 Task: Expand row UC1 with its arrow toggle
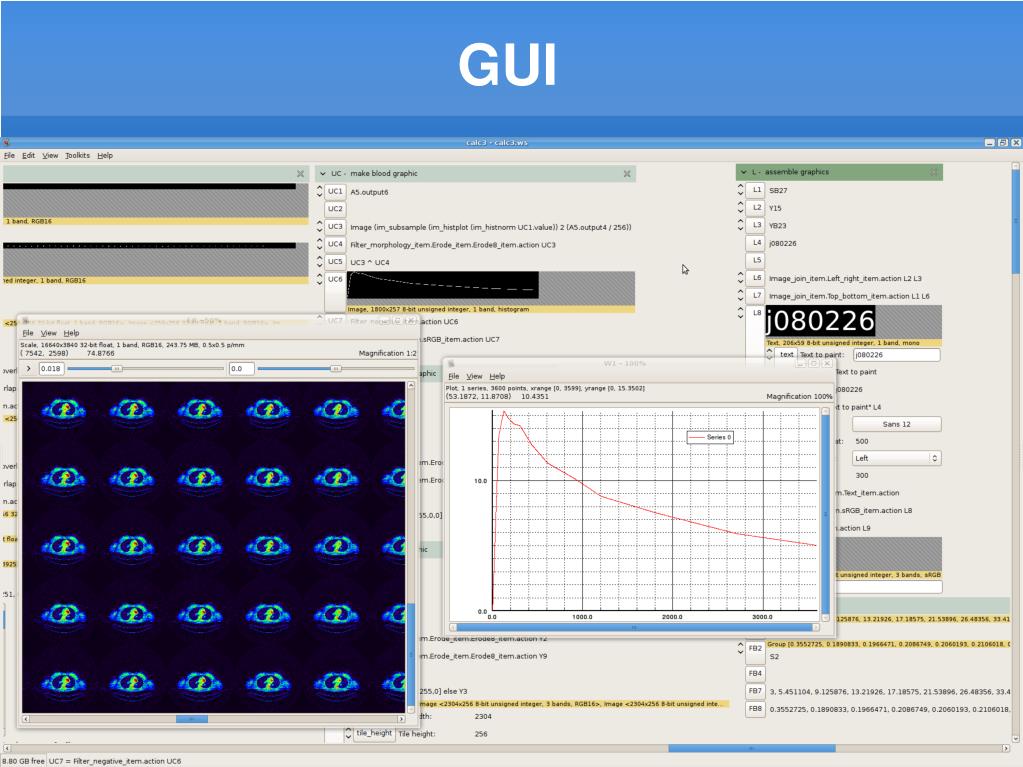tap(320, 192)
